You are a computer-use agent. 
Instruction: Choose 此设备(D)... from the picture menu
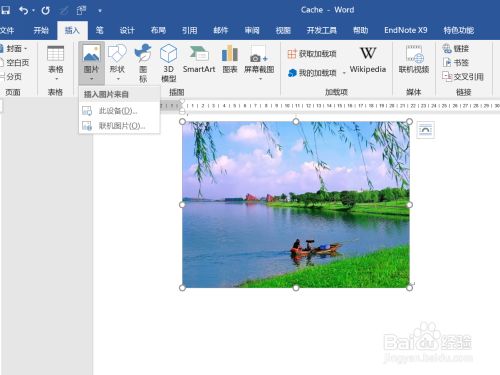coord(119,111)
